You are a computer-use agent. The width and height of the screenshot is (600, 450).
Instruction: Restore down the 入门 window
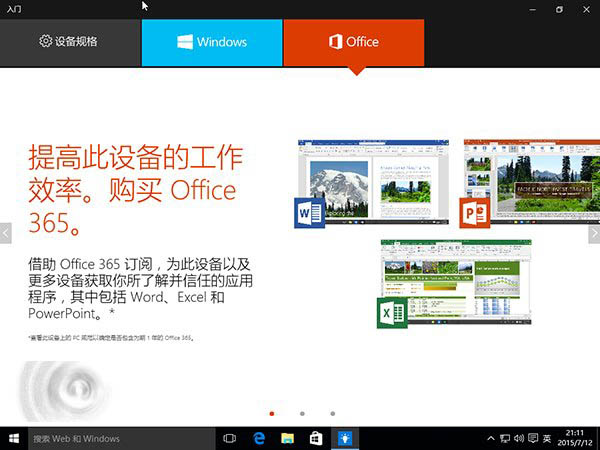click(559, 9)
